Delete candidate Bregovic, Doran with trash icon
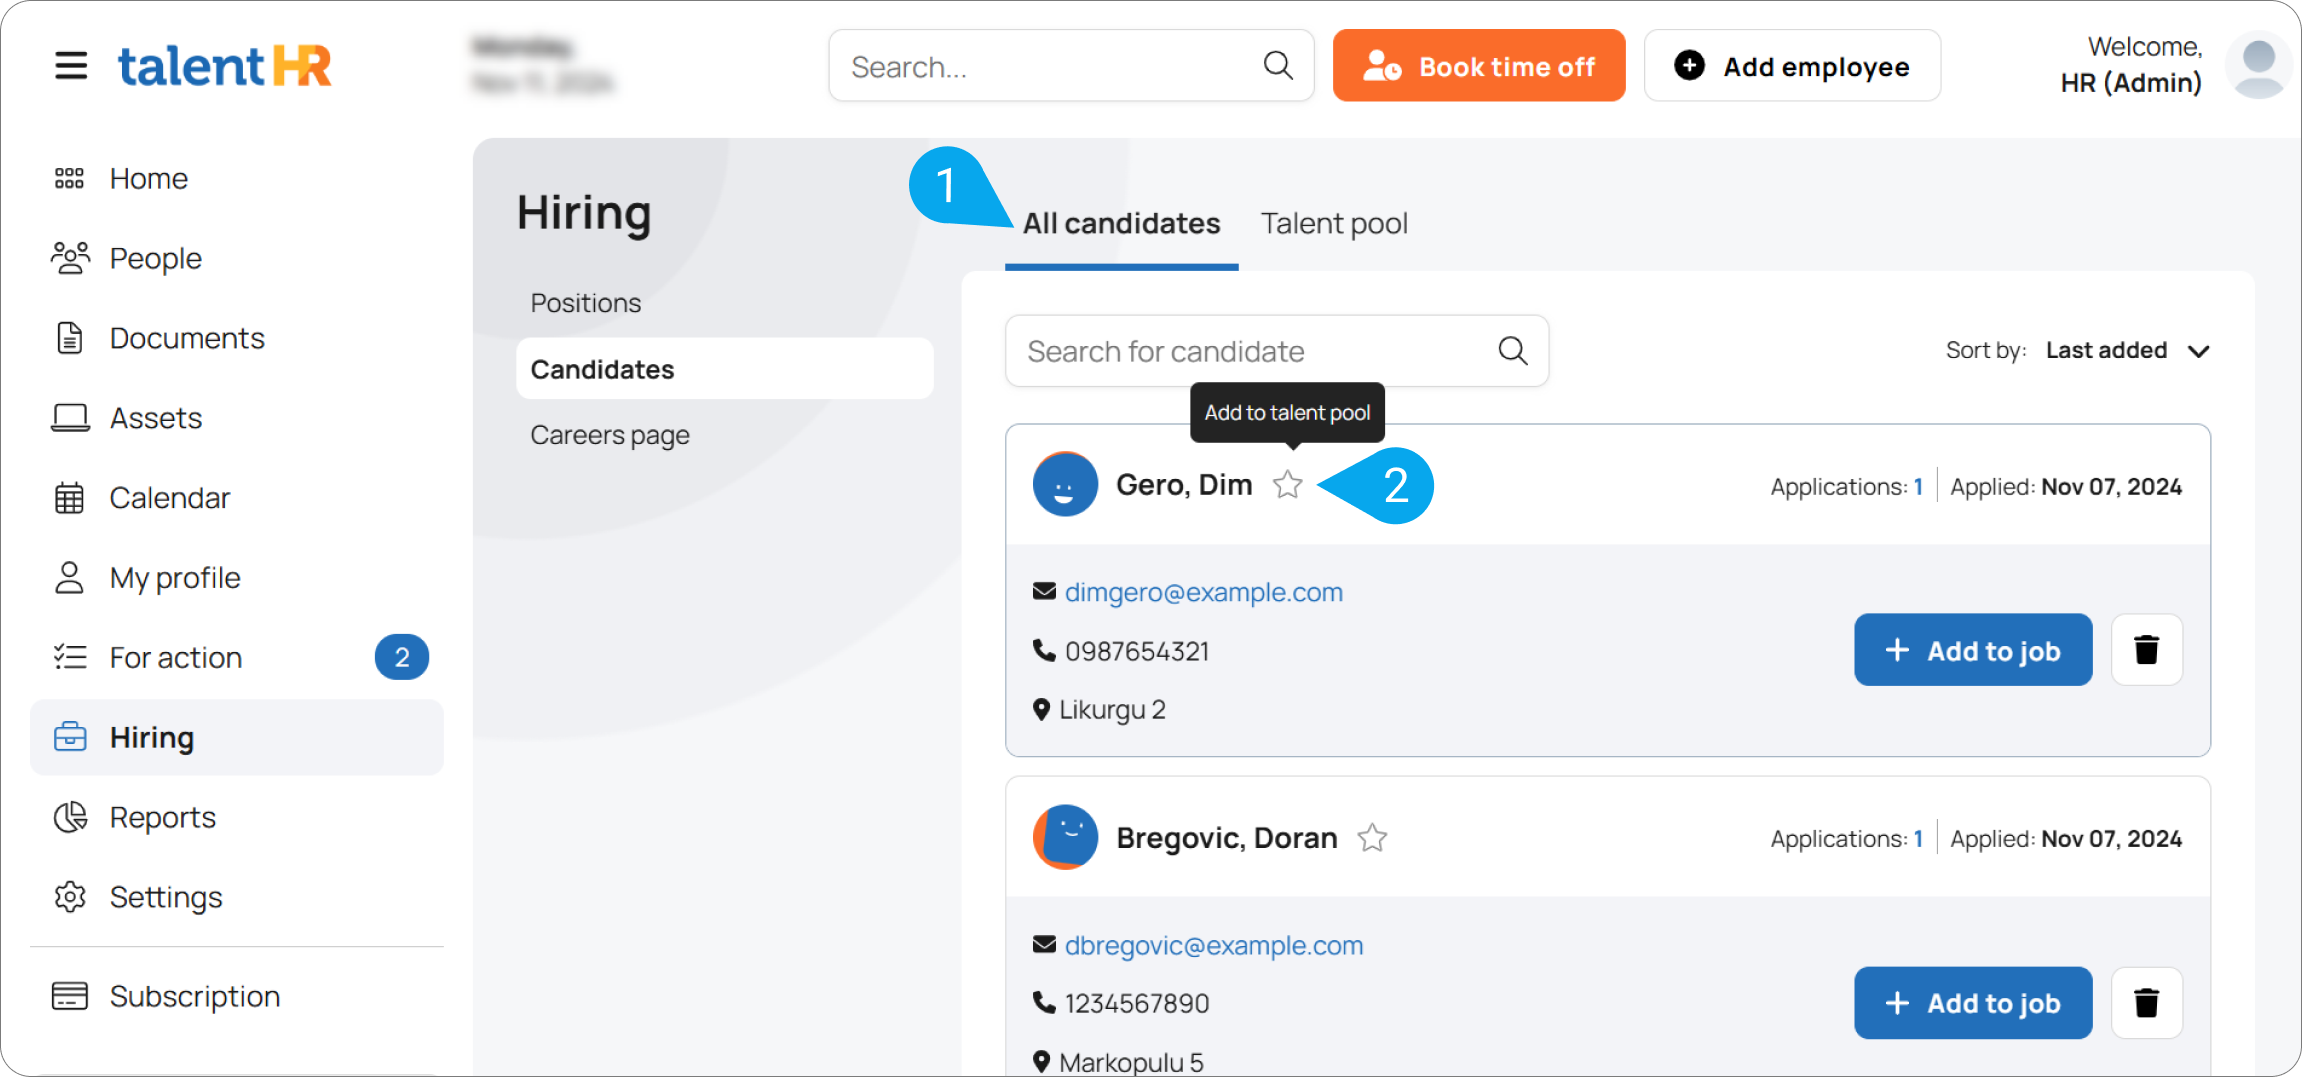This screenshot has height=1077, width=2302. [x=2146, y=1002]
